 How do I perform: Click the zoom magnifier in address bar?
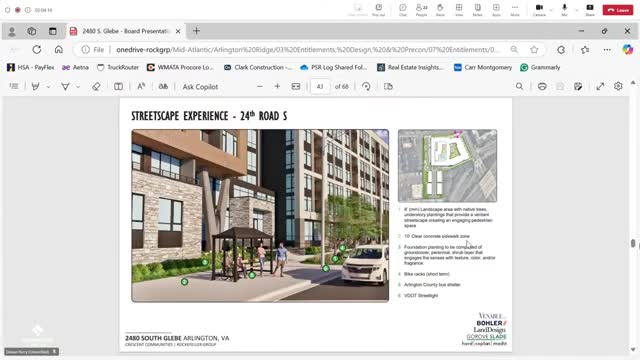click(x=514, y=49)
